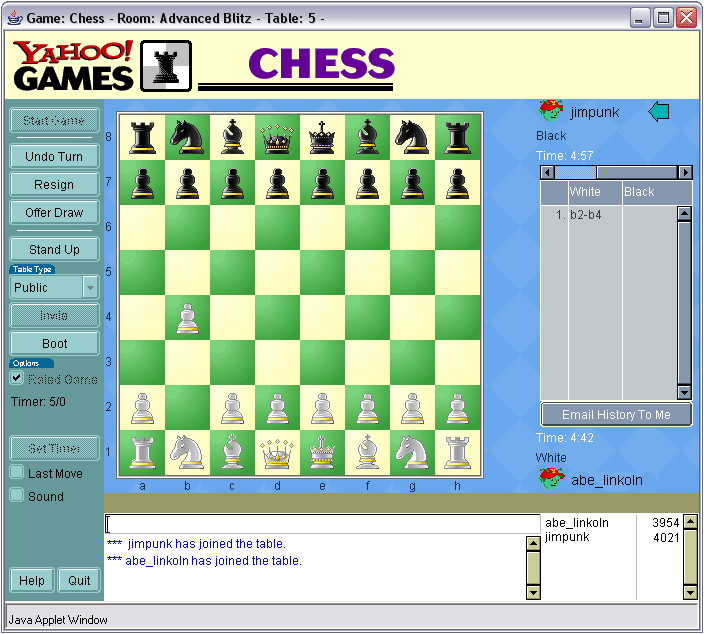The width and height of the screenshot is (704, 634).
Task: Click chat log scroll down arrow
Action: [533, 593]
